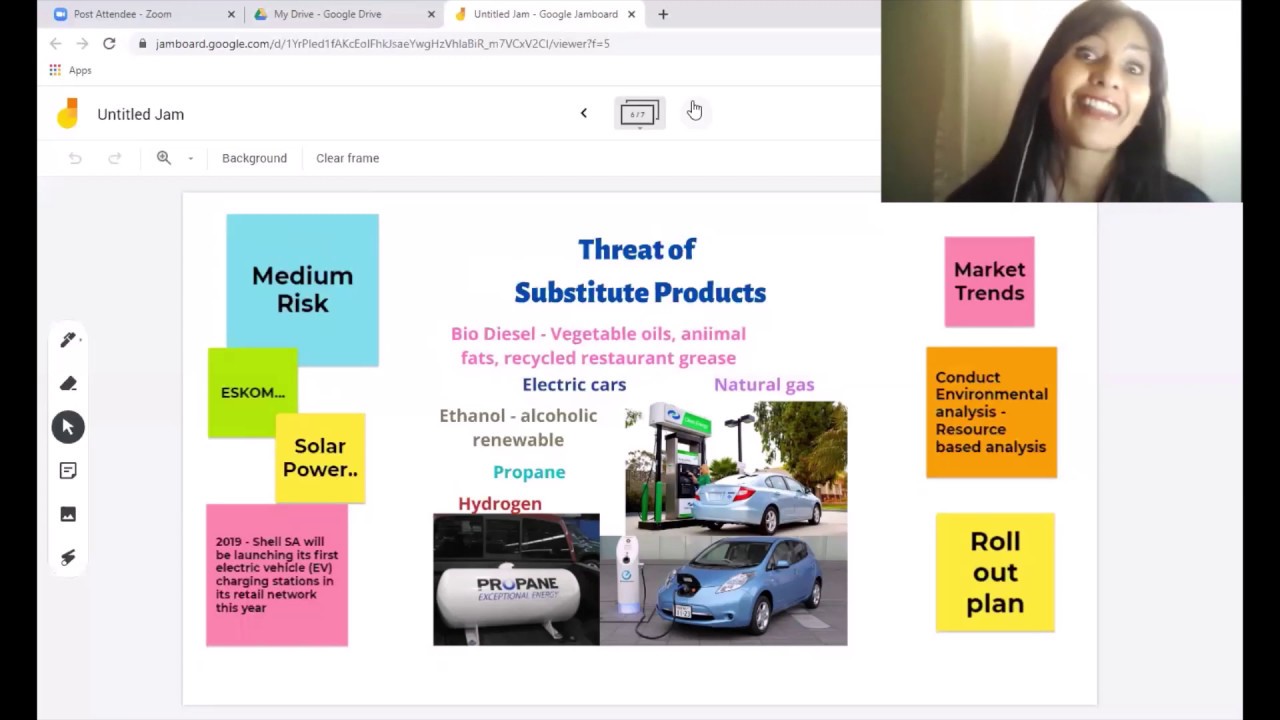Click the zoom magnifier icon
The image size is (1280, 720).
click(164, 158)
